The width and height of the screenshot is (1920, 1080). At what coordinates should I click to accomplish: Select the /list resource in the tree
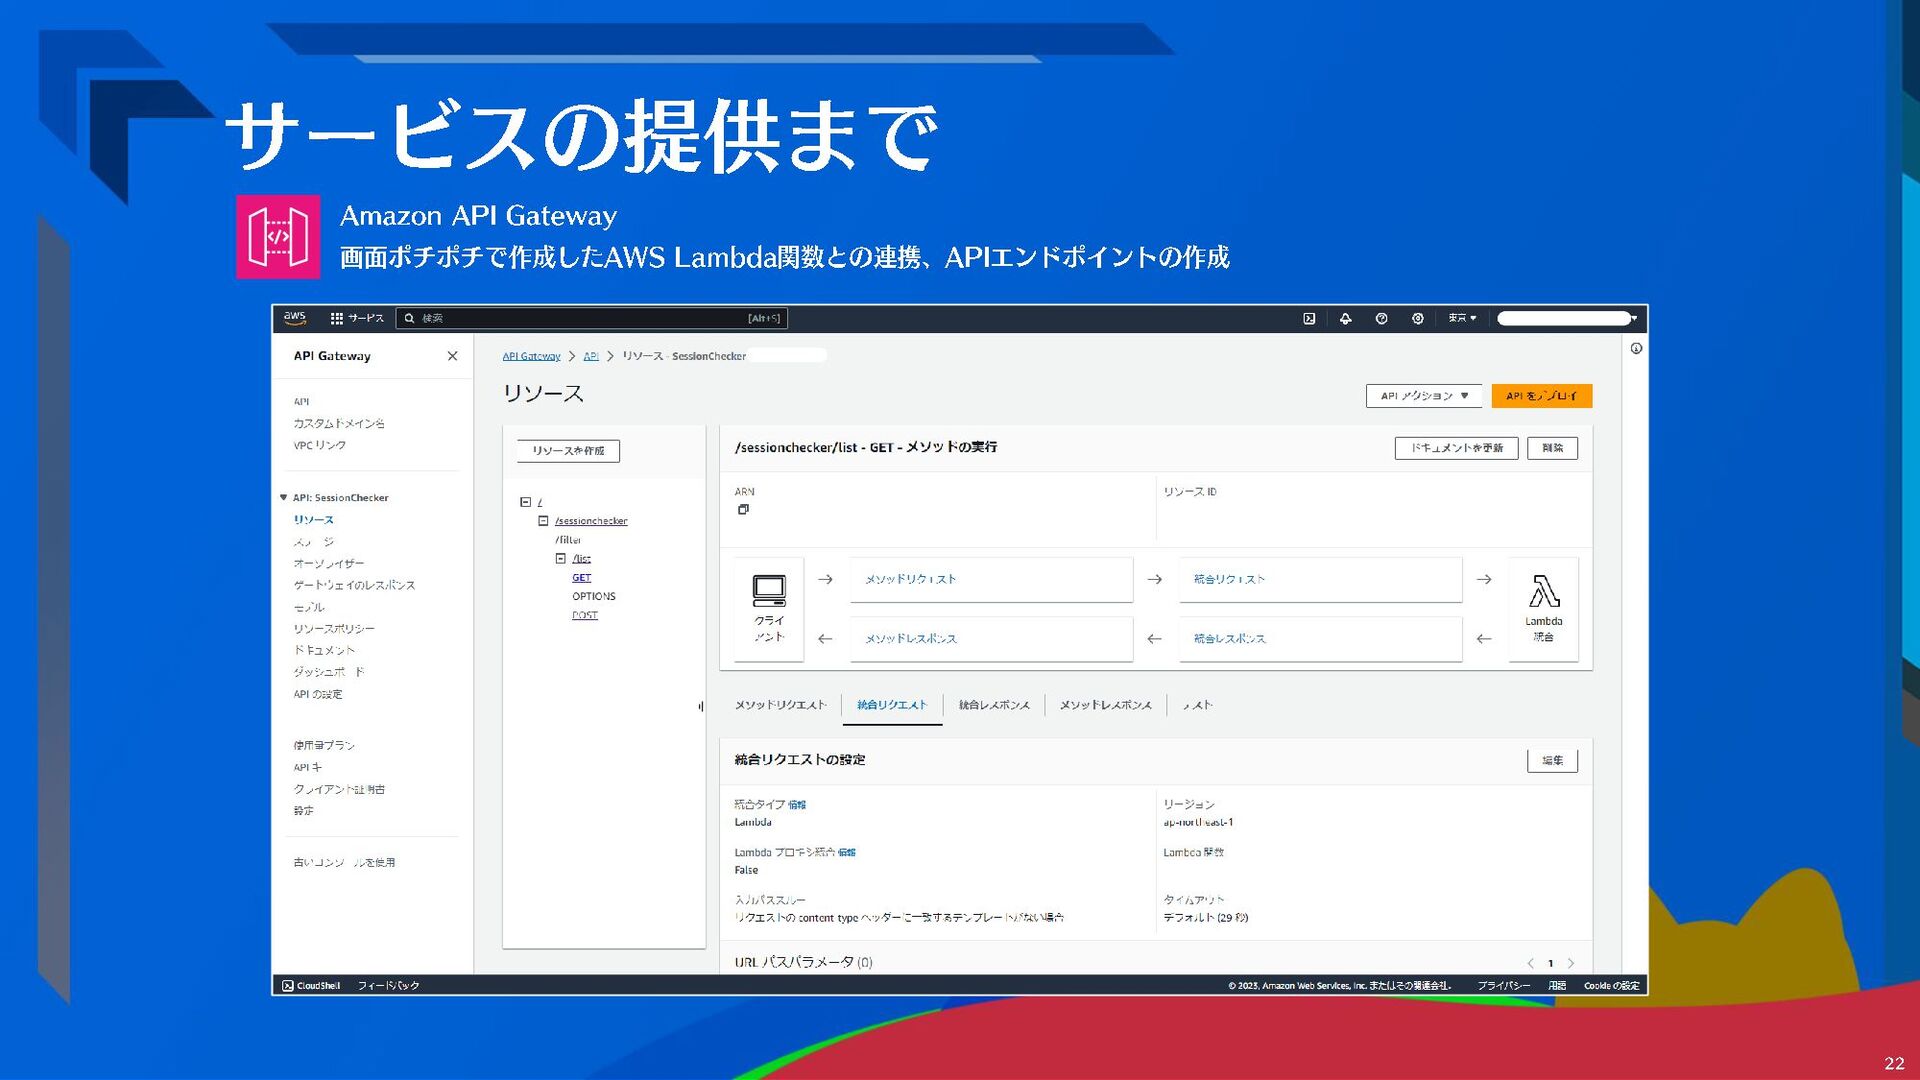pos(581,559)
